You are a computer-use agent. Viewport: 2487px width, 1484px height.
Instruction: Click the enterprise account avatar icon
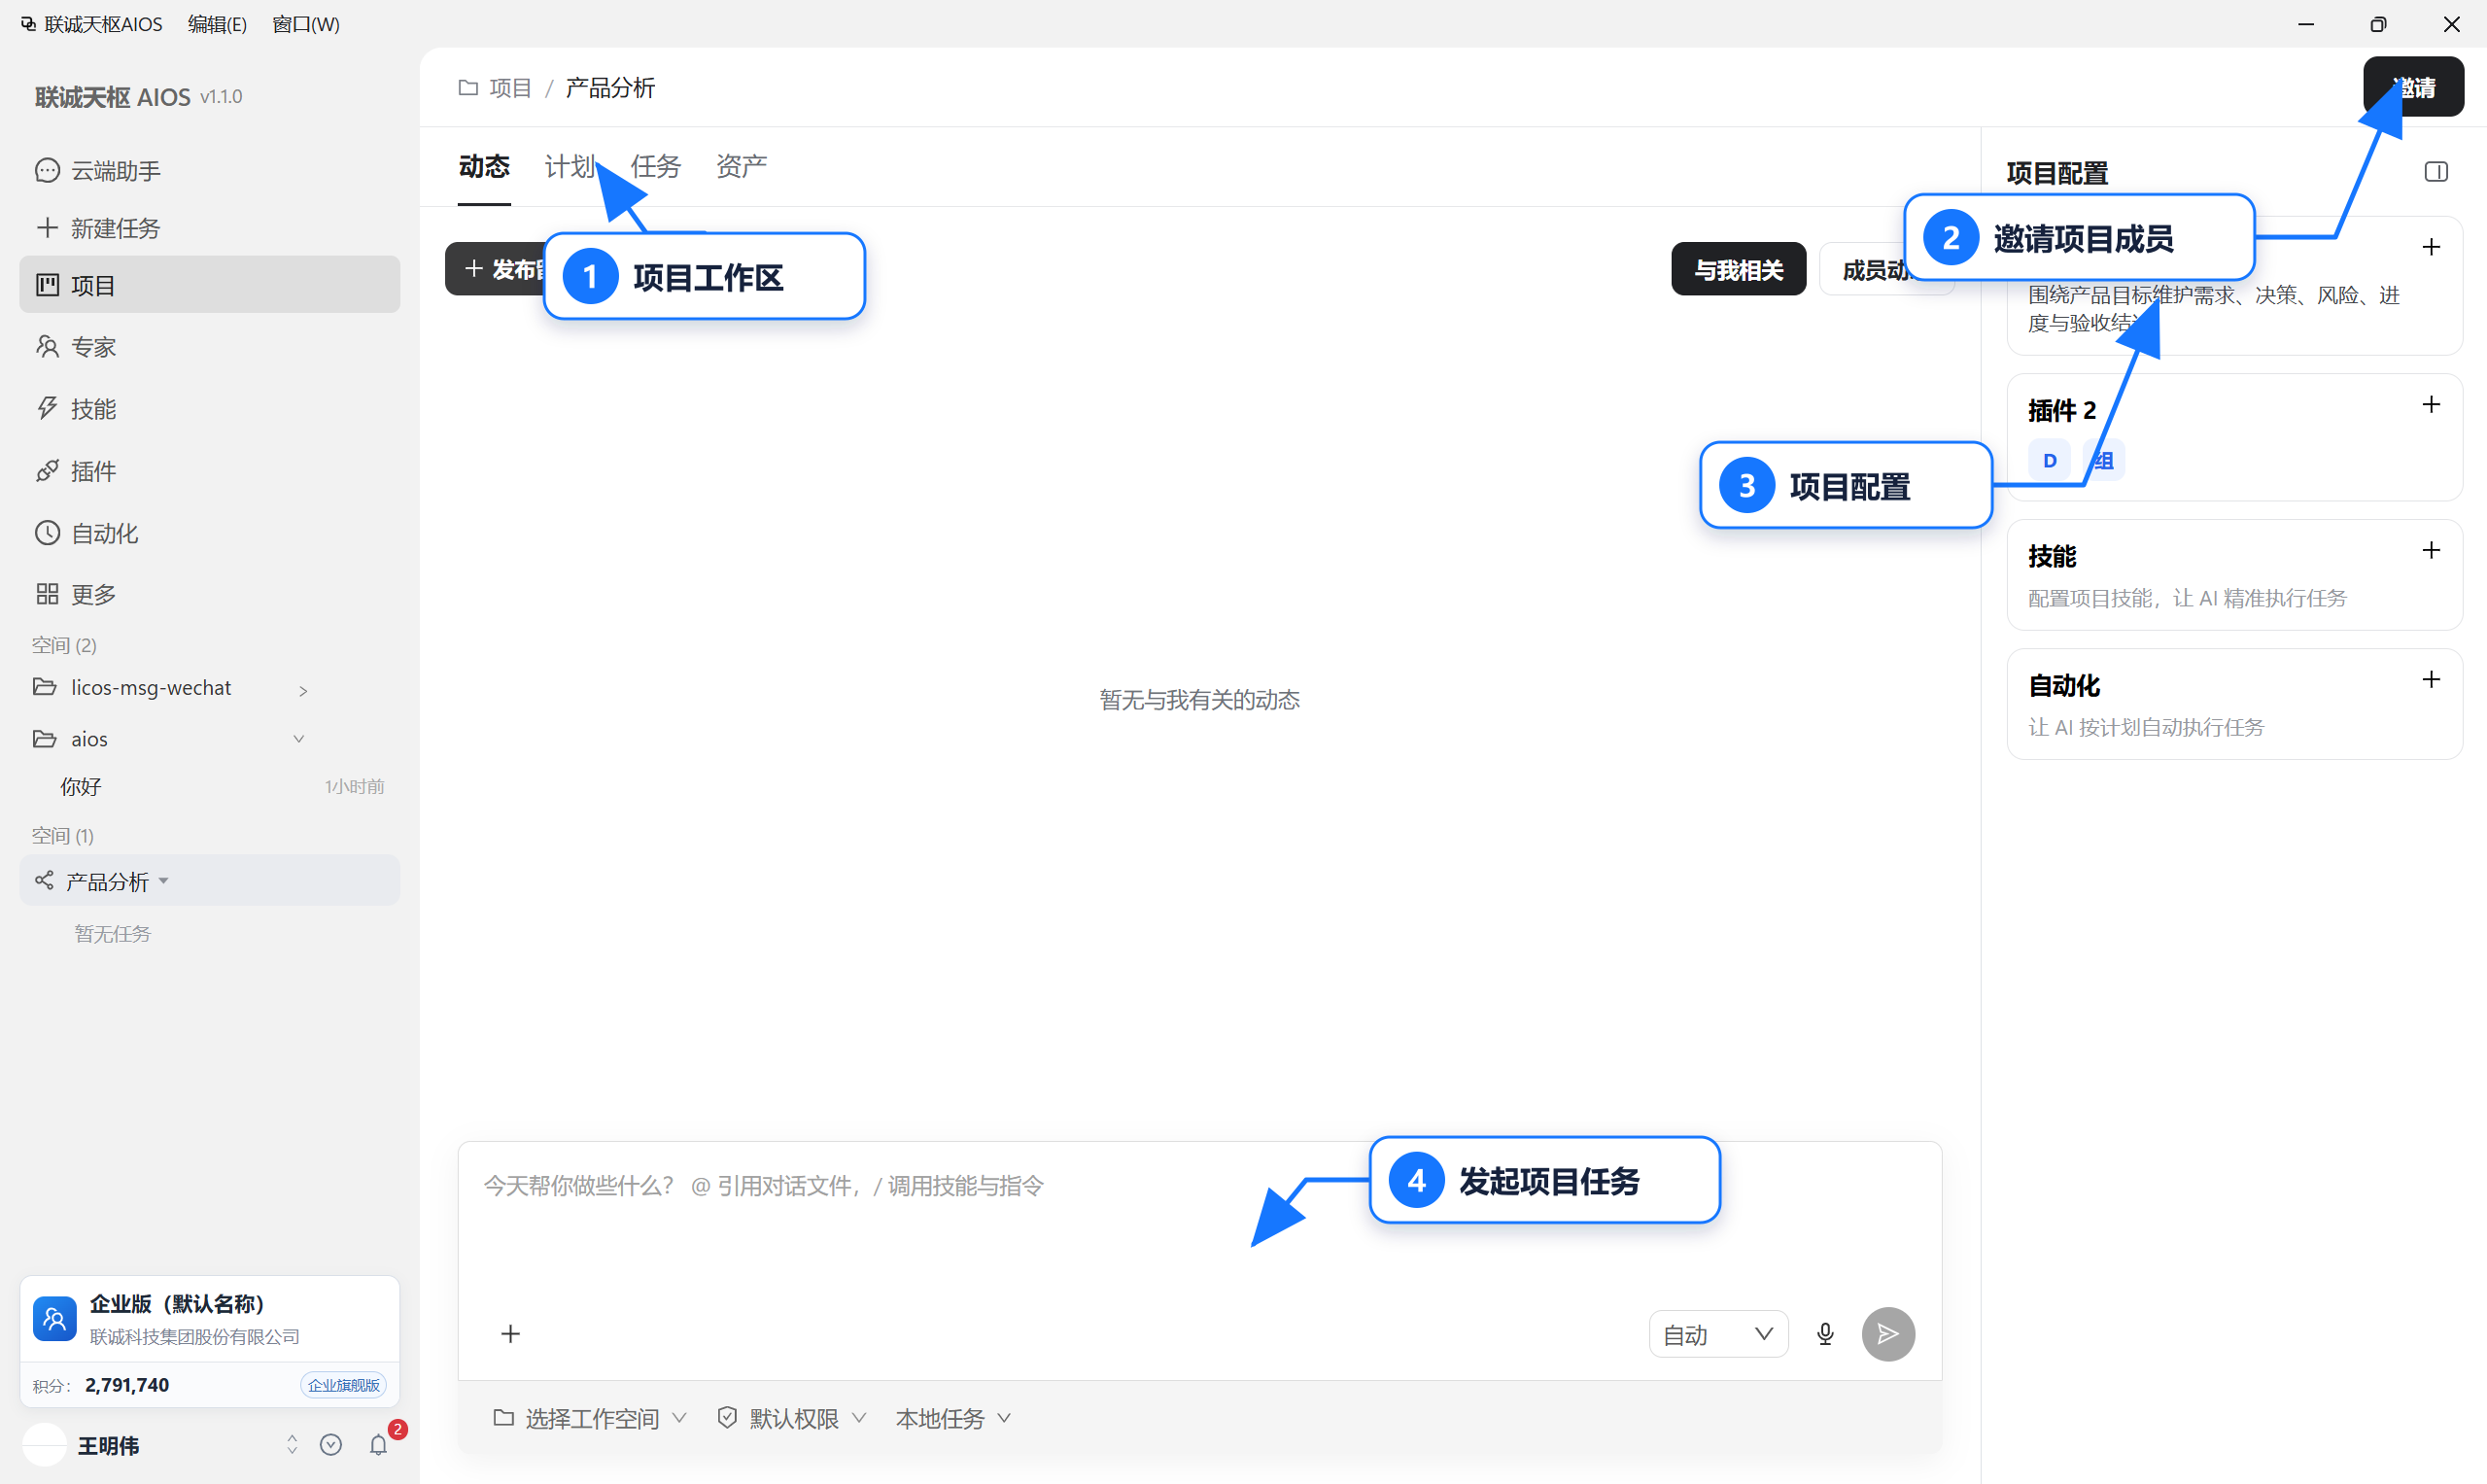55,1319
